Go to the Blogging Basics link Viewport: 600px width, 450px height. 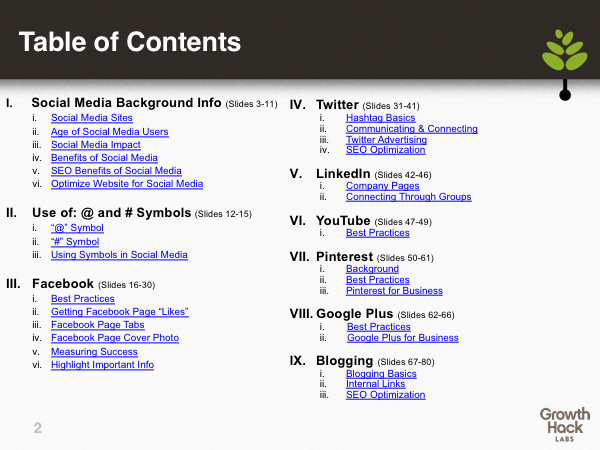click(x=381, y=374)
